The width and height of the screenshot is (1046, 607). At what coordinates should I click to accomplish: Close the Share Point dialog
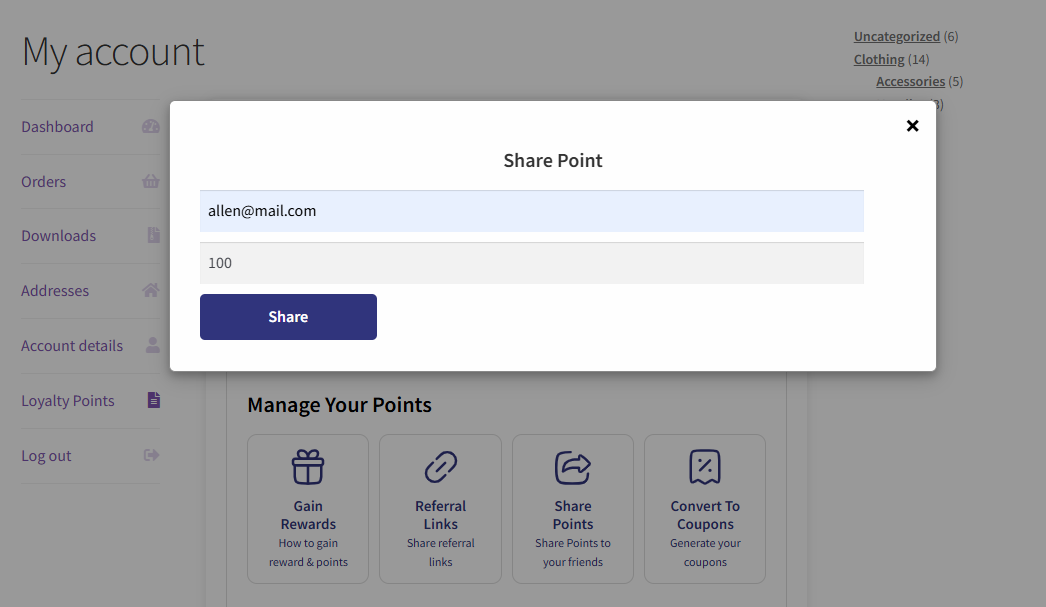pyautogui.click(x=912, y=126)
